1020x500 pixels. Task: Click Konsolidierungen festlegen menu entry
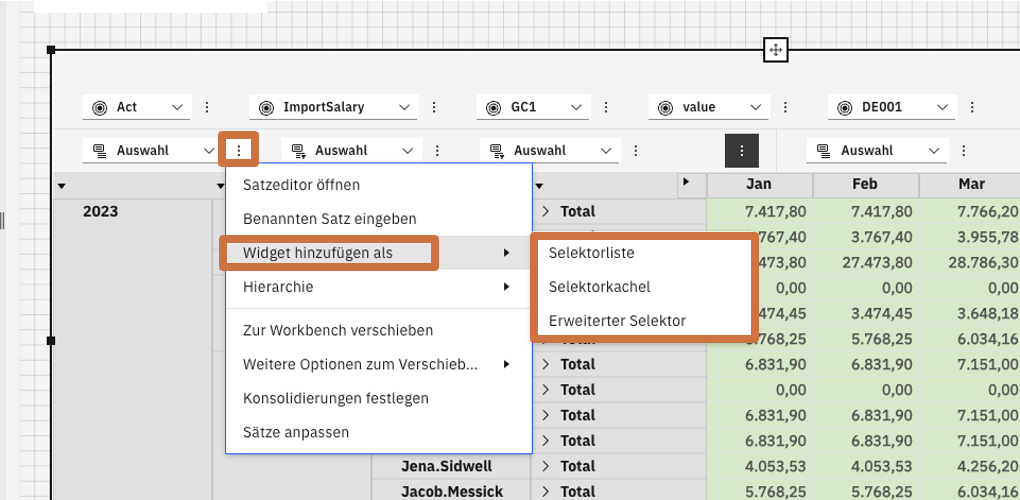(x=335, y=398)
